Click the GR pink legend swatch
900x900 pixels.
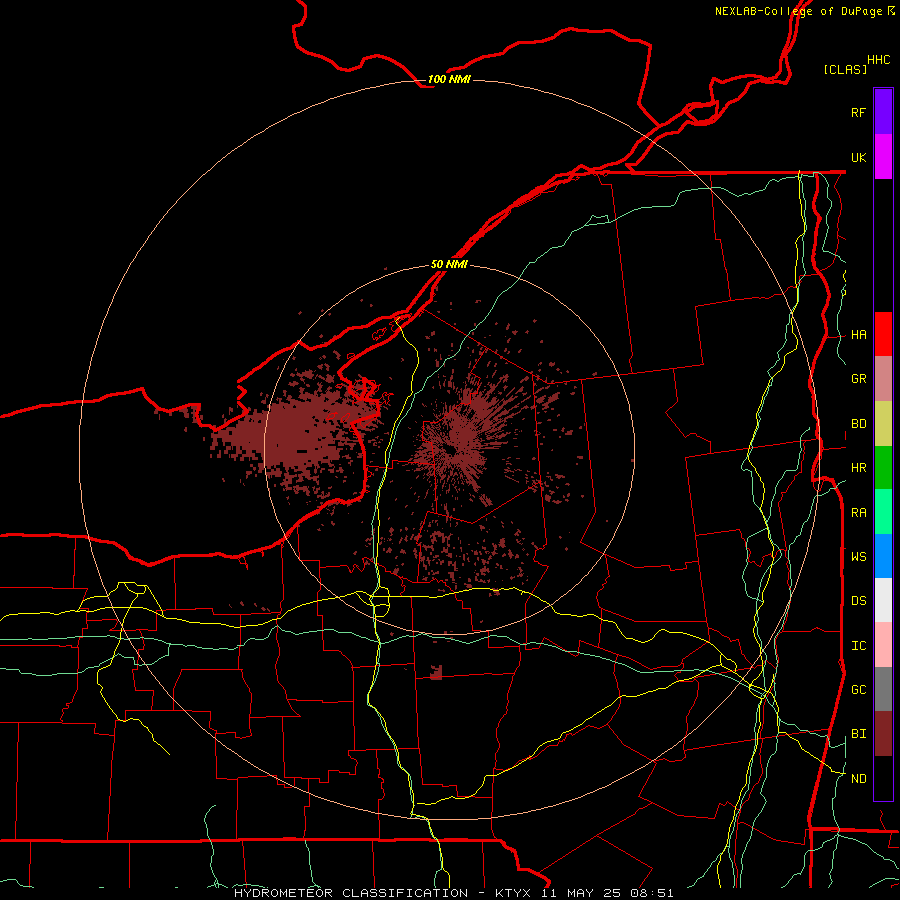883,379
